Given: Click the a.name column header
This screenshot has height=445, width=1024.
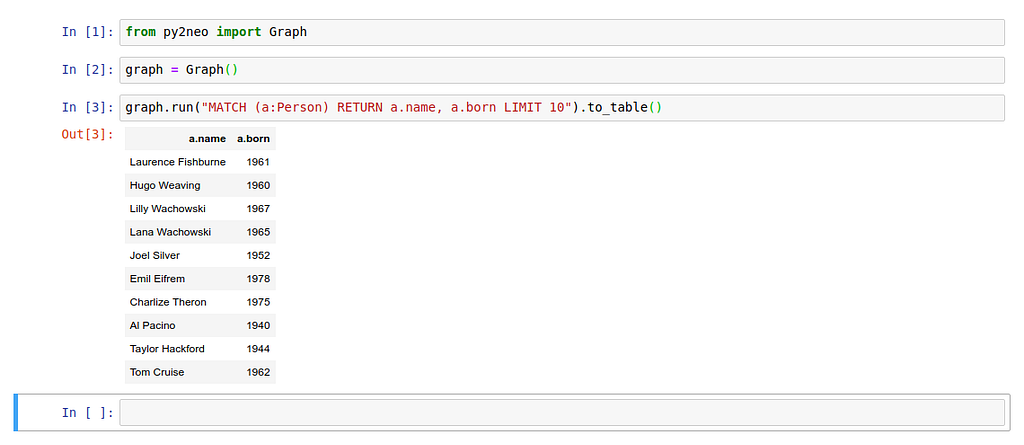Looking at the screenshot, I should [207, 139].
